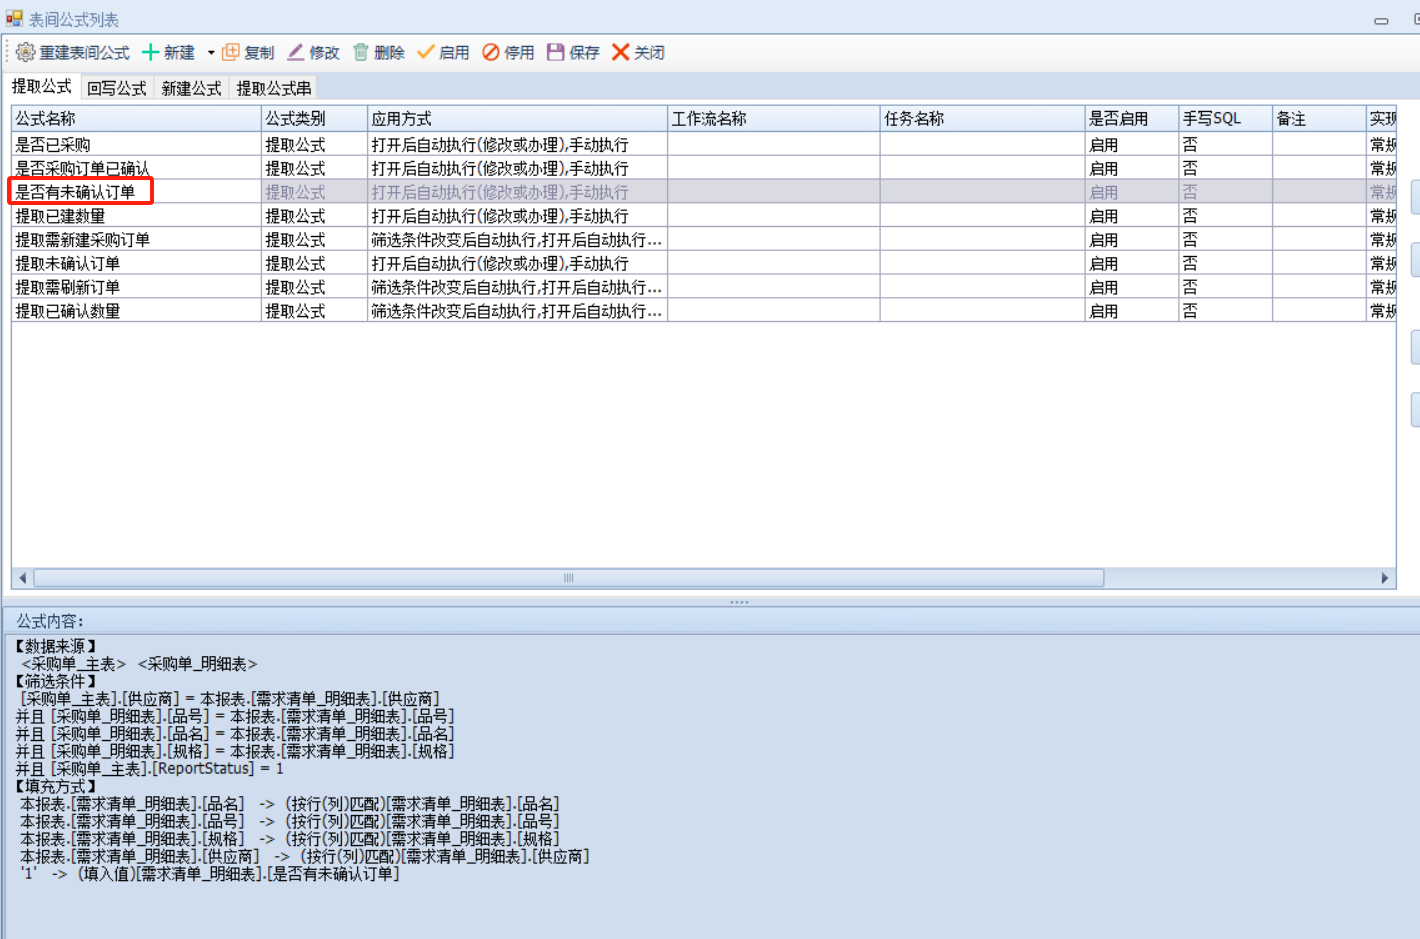Viewport: 1420px width, 939px height.
Task: Click the 重建表间公式 gear icon
Action: point(25,52)
